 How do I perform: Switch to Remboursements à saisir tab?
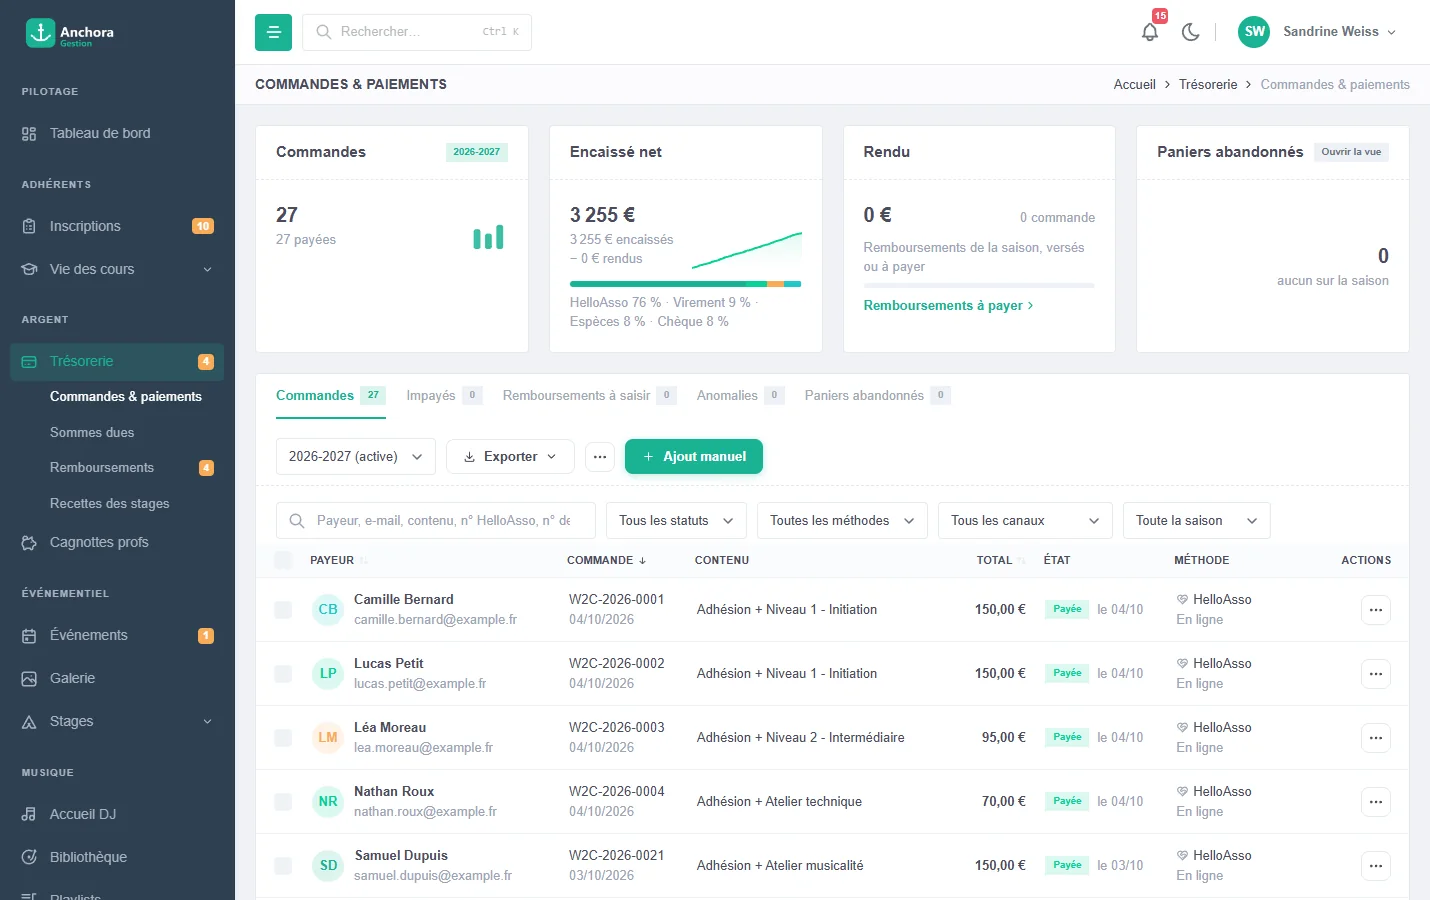589,395
